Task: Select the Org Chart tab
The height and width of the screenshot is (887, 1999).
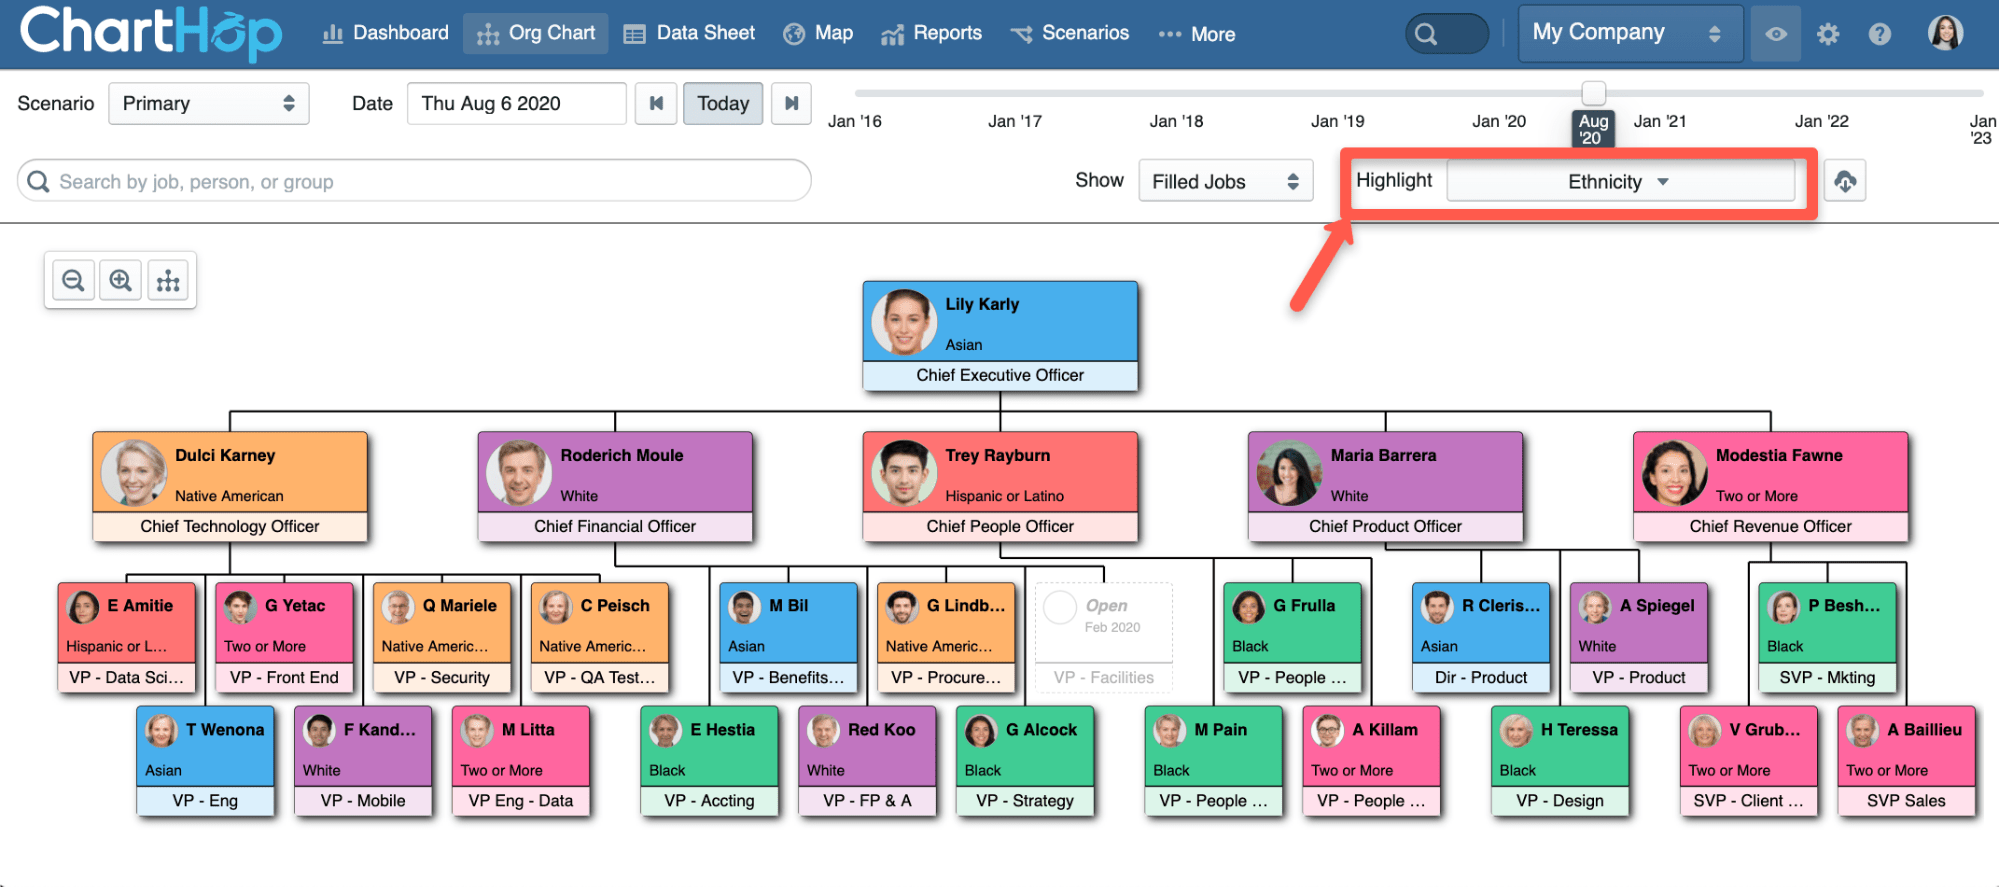Action: (536, 33)
